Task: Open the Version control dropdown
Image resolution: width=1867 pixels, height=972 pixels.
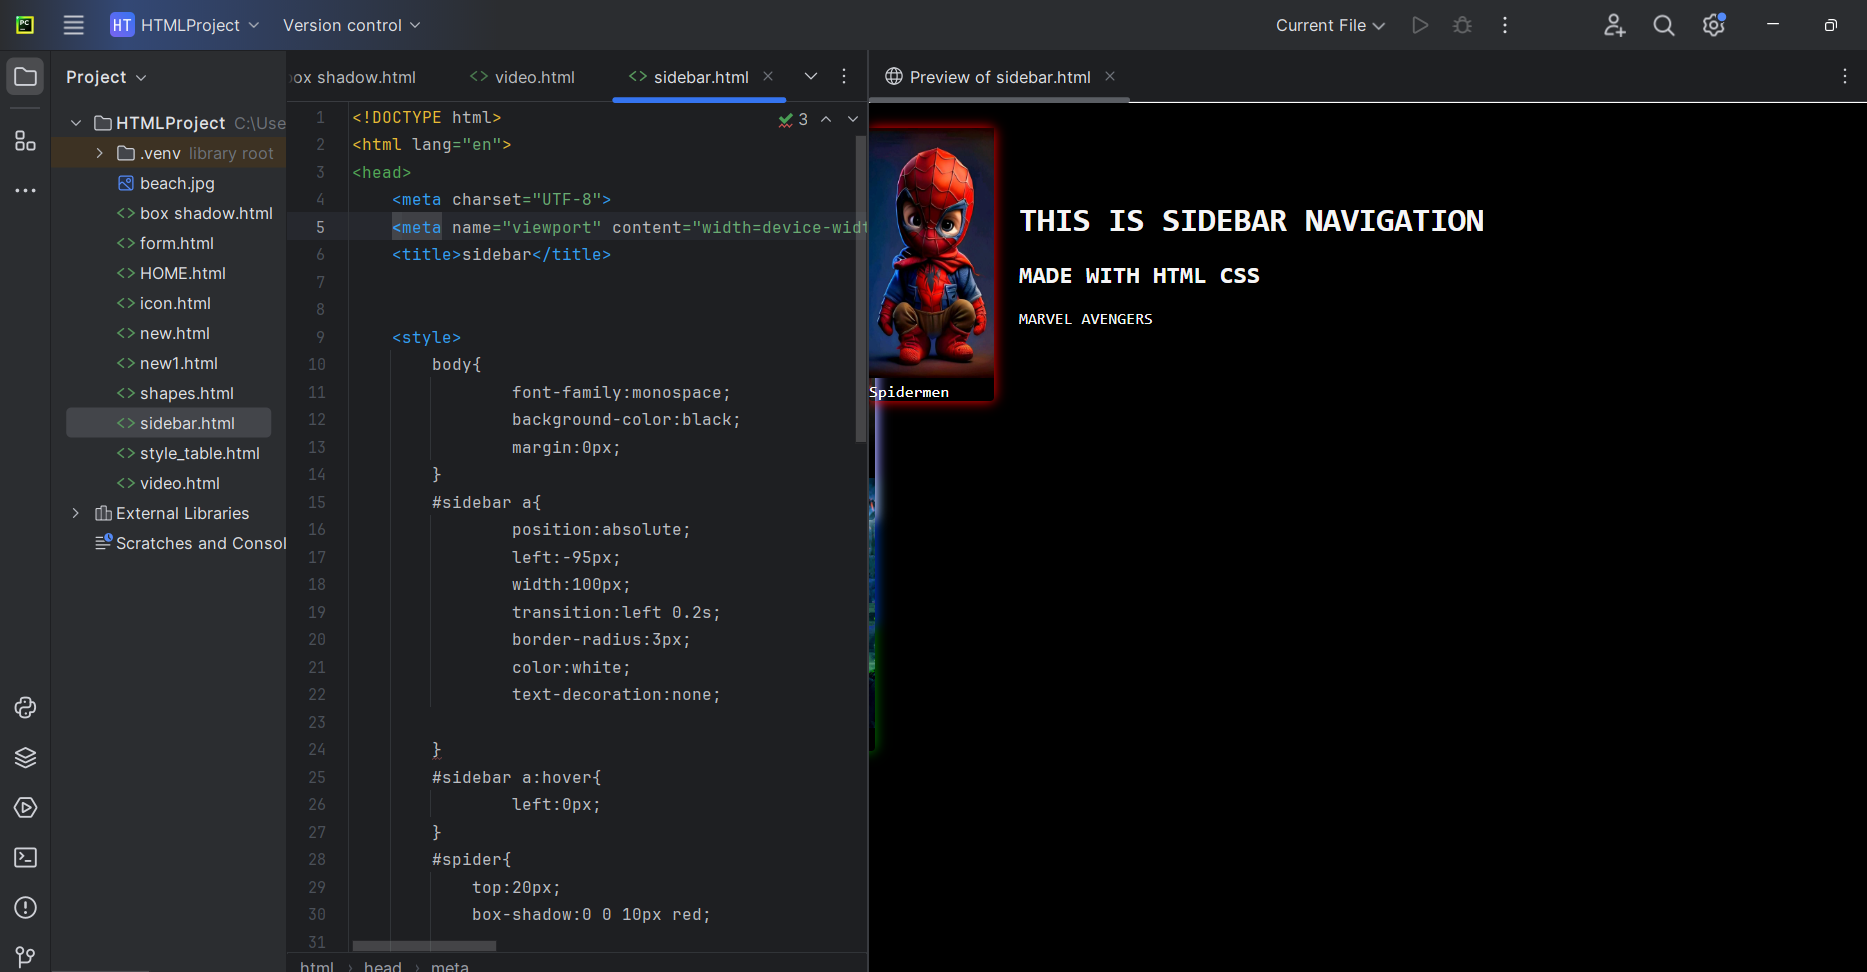Action: pyautogui.click(x=352, y=25)
